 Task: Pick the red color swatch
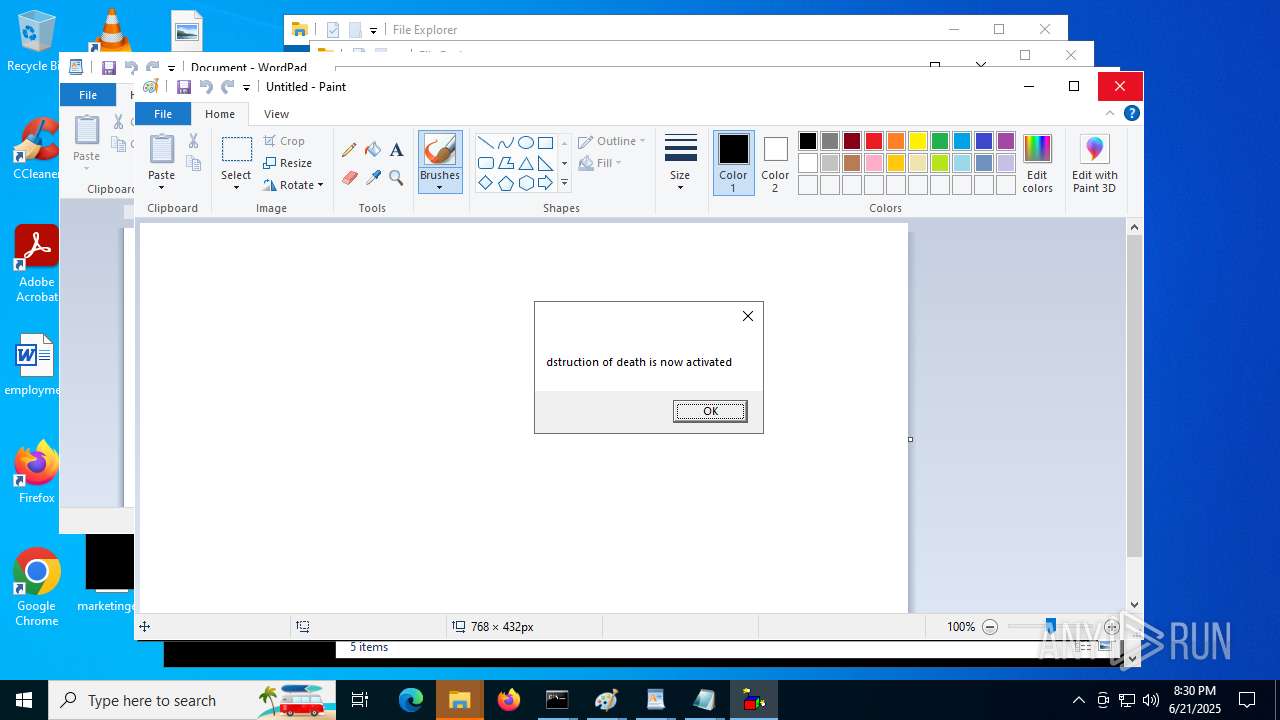874,141
